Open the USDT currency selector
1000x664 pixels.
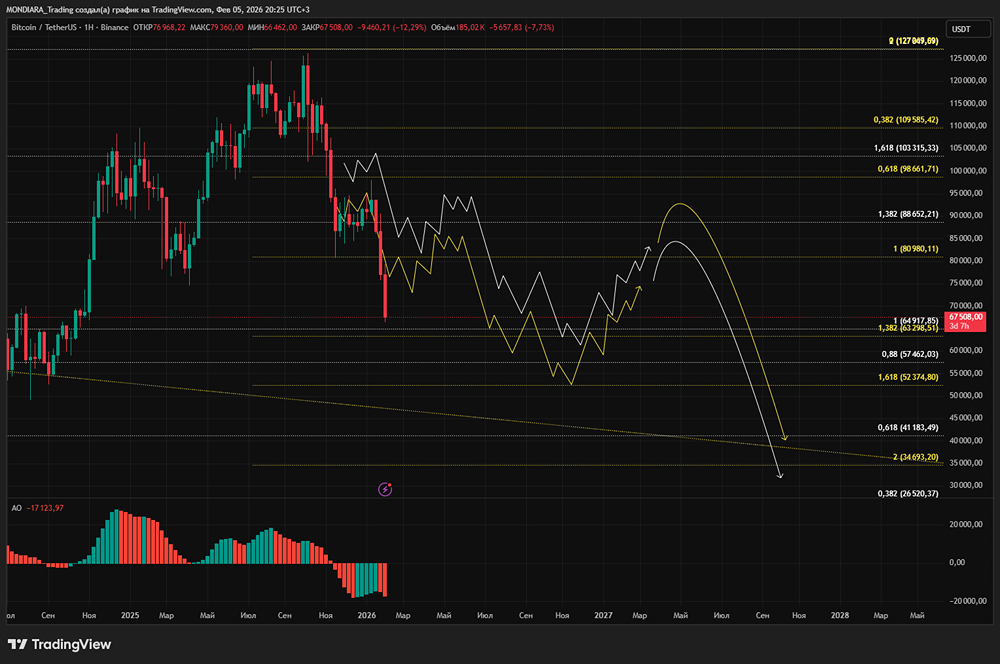[967, 29]
